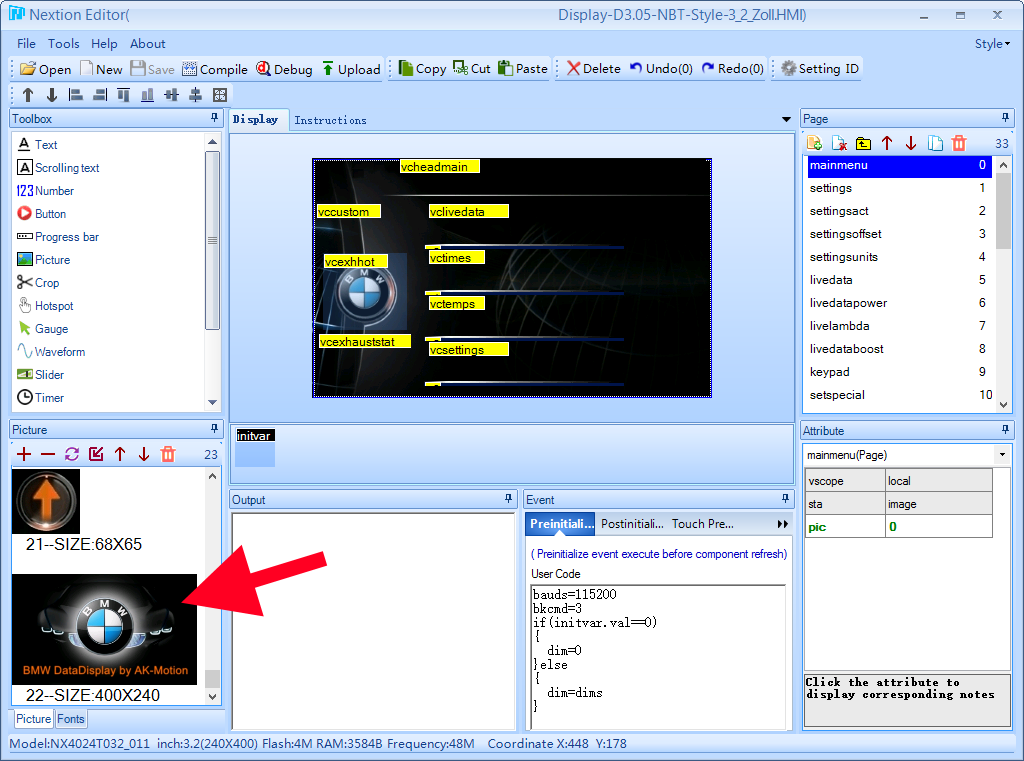The image size is (1024, 761).
Task: Open the mainmenu(Page) attribute dropdown
Action: 1002,455
